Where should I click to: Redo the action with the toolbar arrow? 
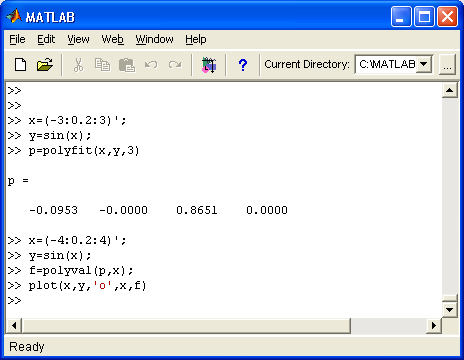coord(175,64)
